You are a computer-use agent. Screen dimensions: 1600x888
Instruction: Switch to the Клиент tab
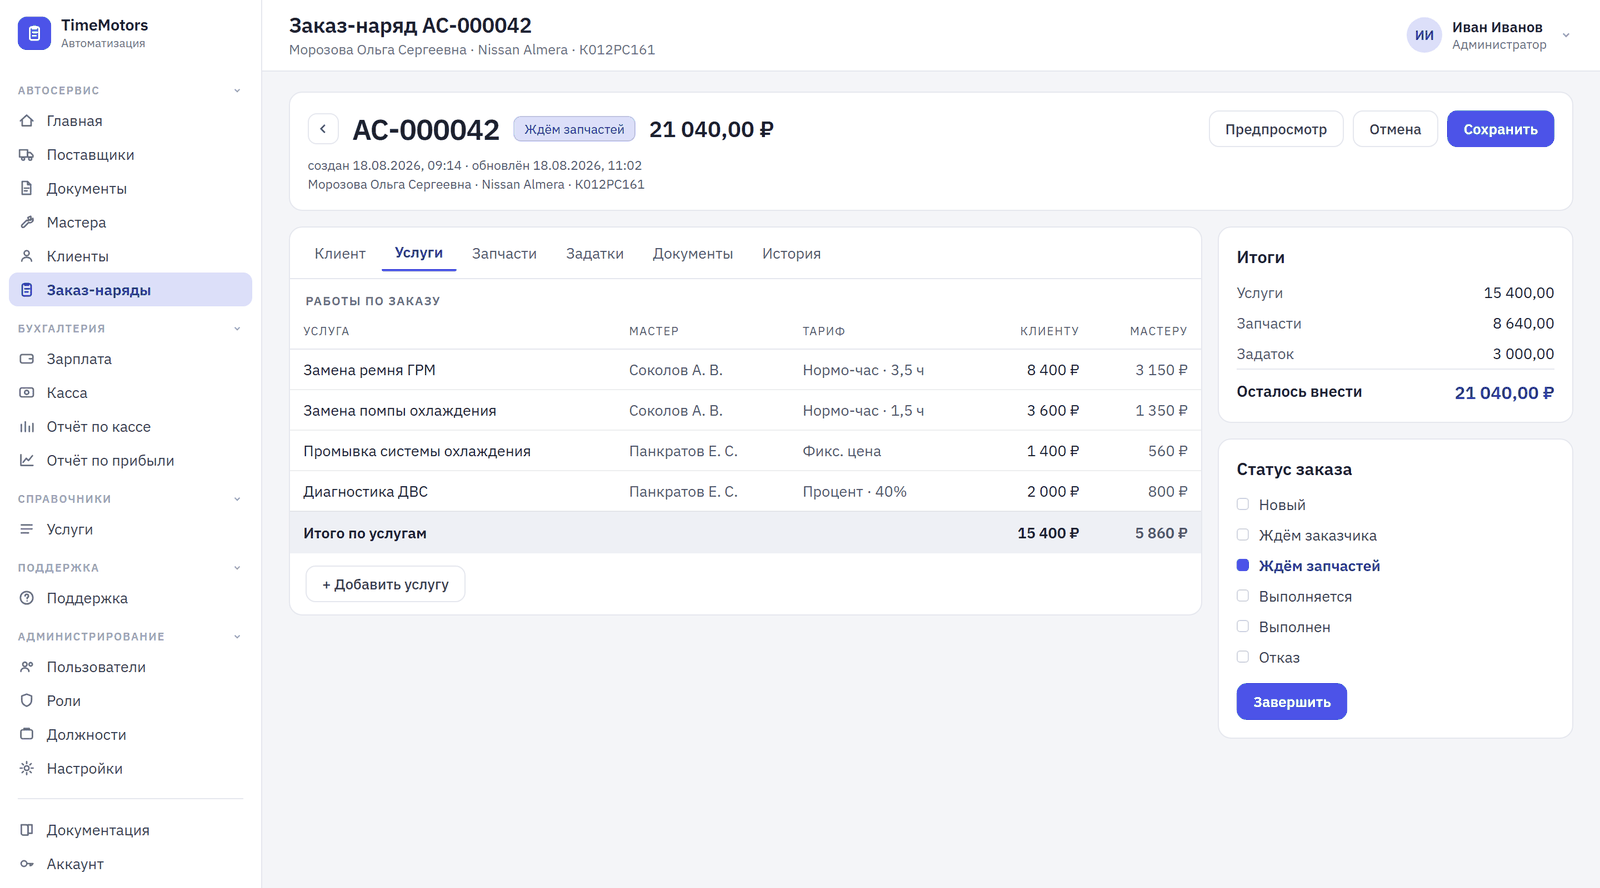coord(340,254)
